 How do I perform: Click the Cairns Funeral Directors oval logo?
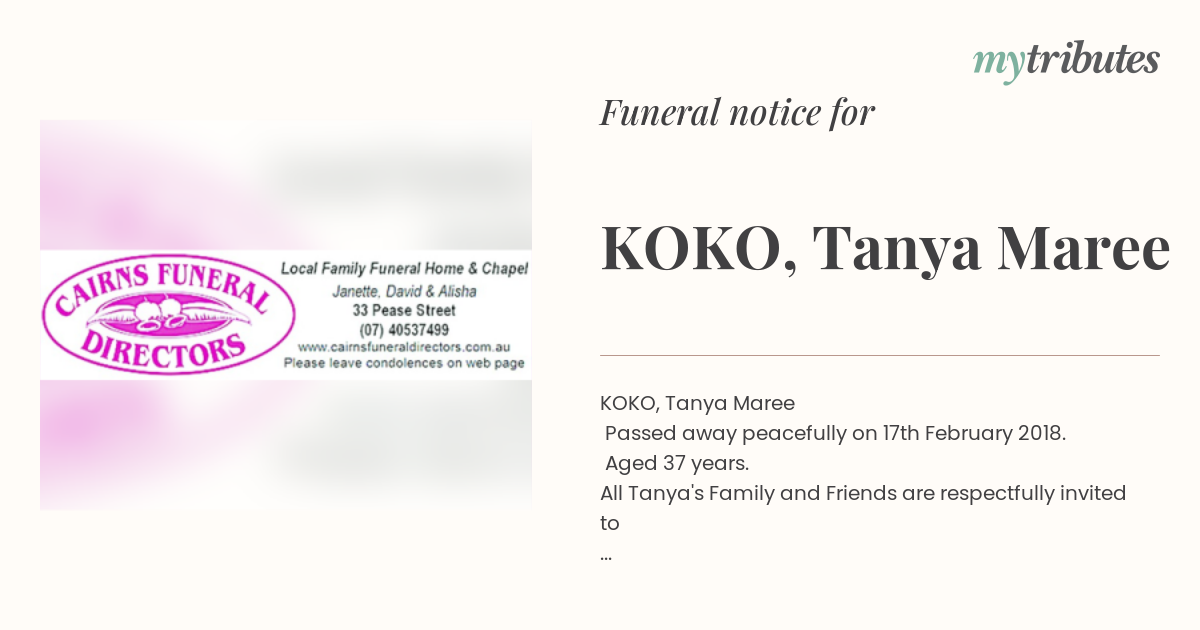coord(167,314)
